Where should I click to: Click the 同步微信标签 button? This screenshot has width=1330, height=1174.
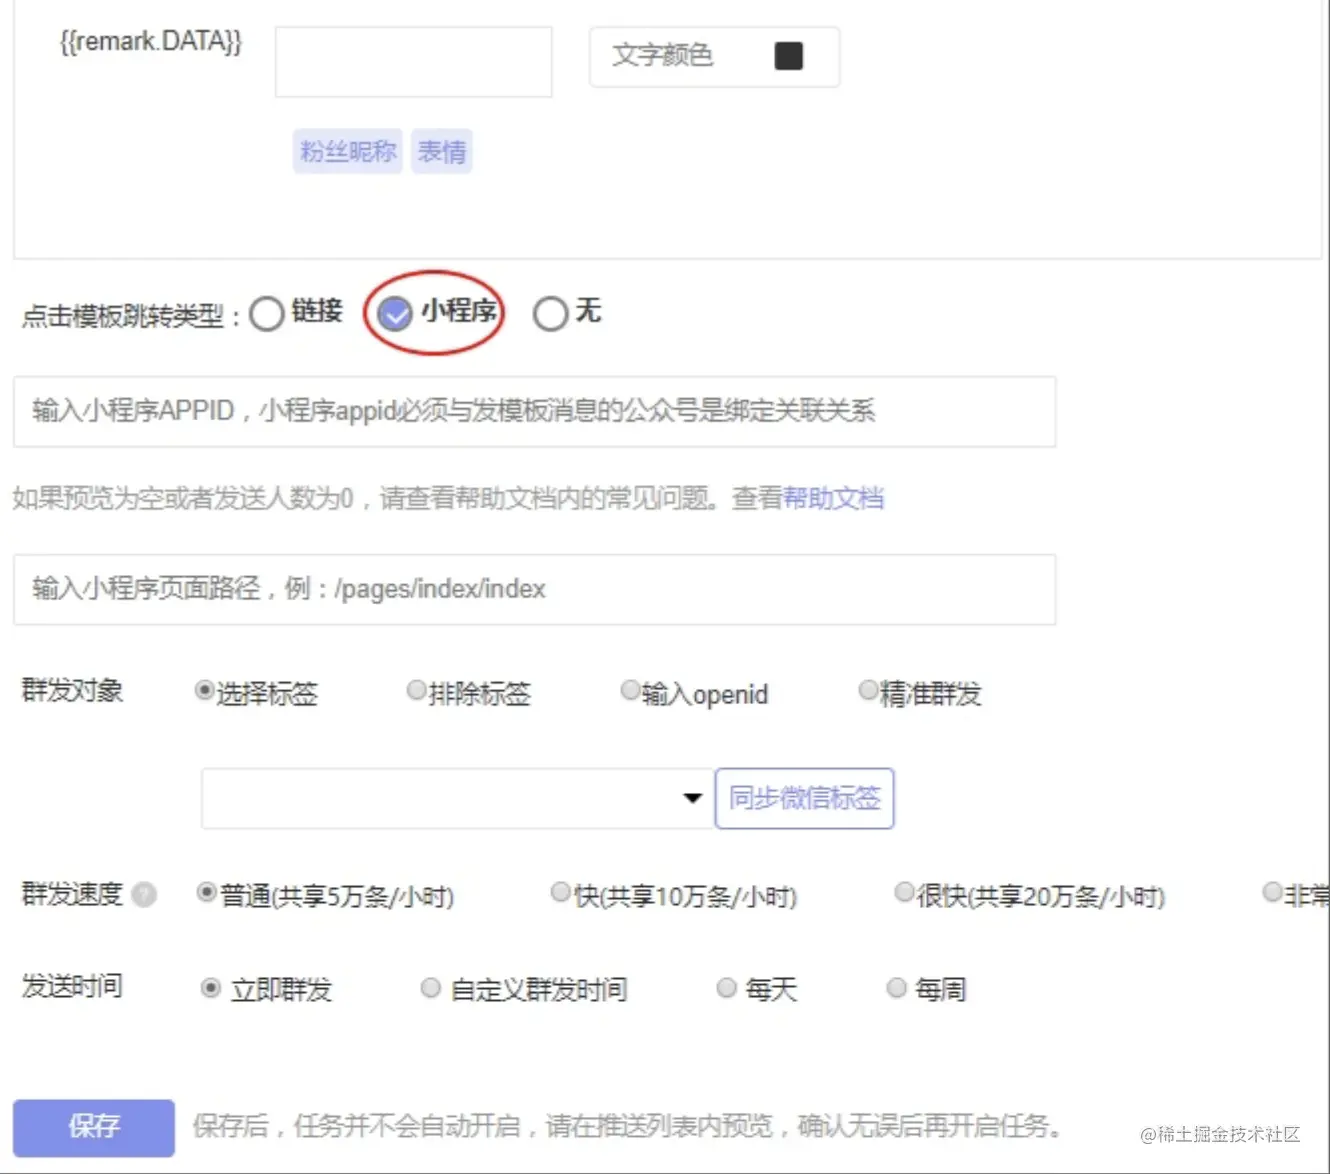coord(804,798)
